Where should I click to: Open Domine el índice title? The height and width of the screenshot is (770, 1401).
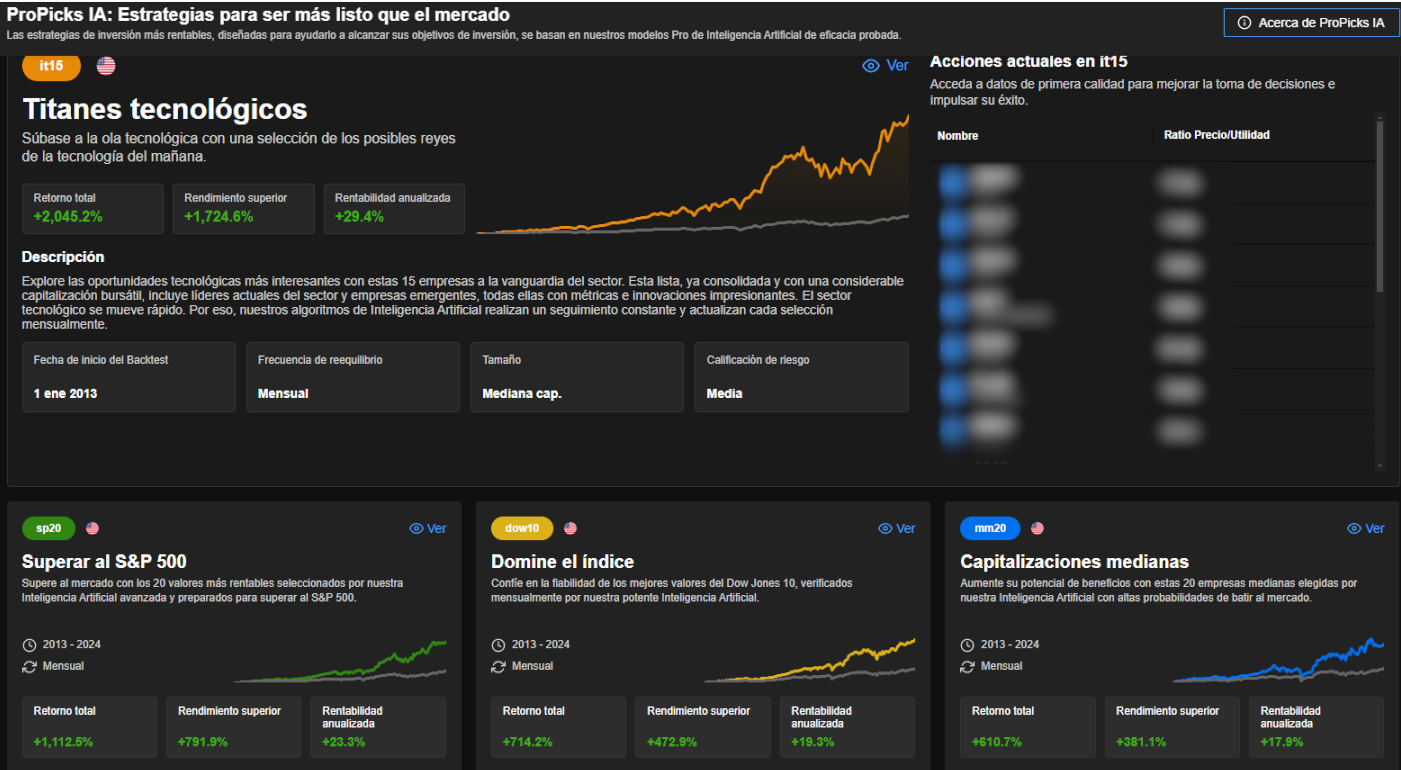[562, 562]
